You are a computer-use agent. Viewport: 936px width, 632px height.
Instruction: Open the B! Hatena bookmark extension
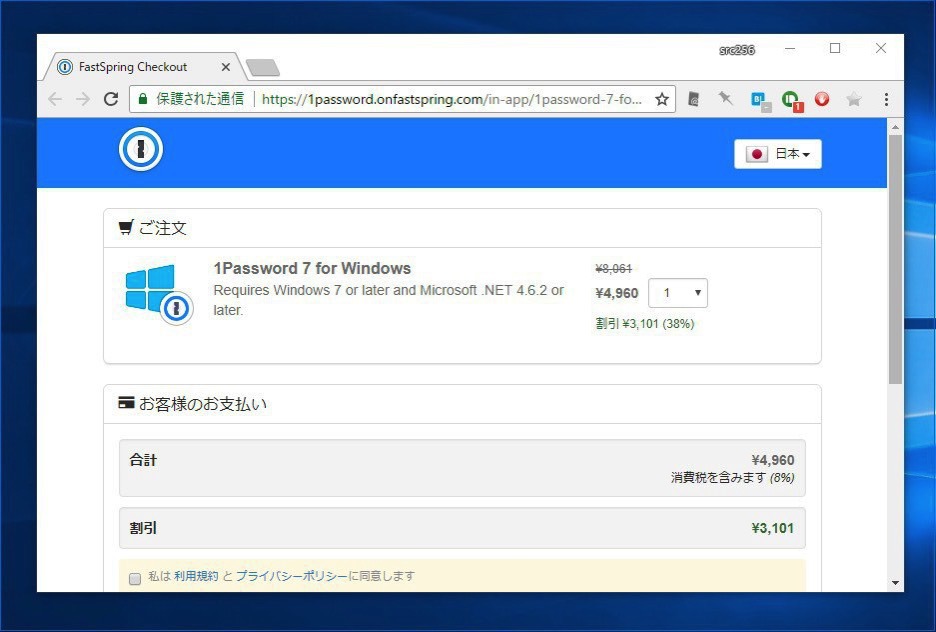click(760, 100)
